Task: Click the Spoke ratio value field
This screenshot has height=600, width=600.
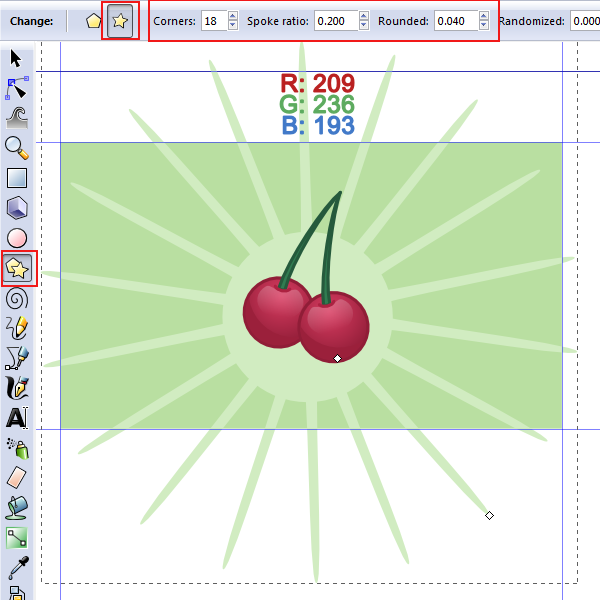Action: (336, 21)
